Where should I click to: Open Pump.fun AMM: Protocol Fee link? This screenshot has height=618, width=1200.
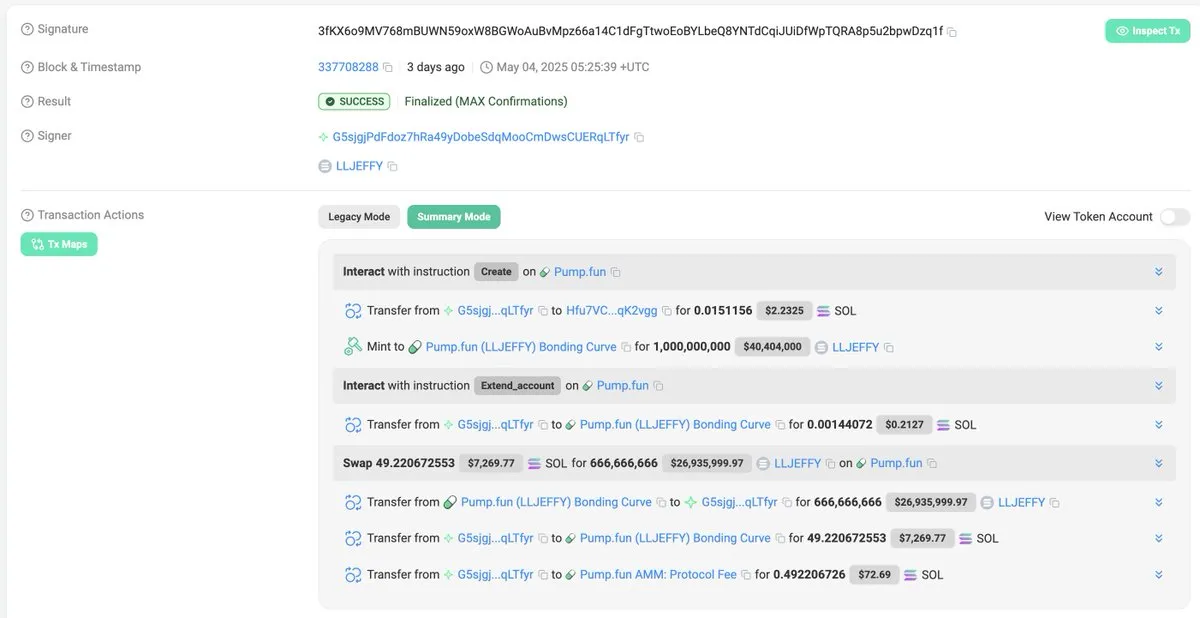pos(658,575)
